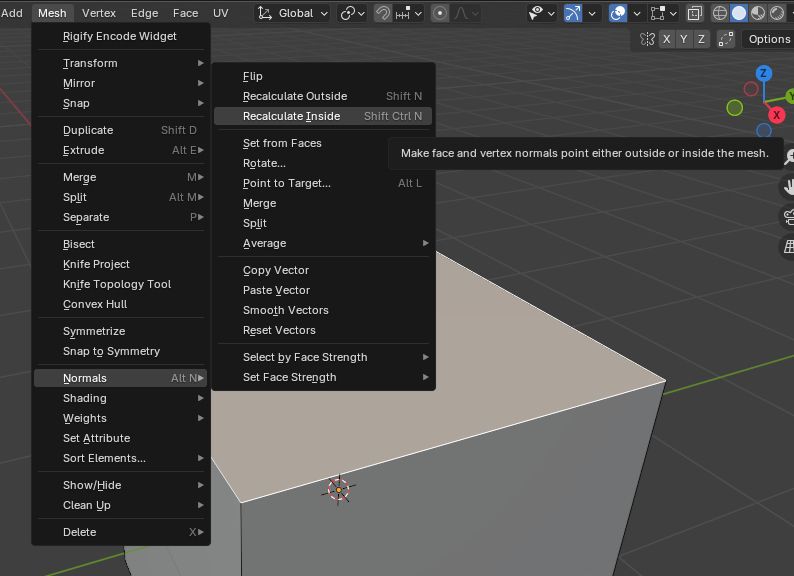Click the 3D cursor on the cube
The height and width of the screenshot is (576, 794).
(338, 490)
